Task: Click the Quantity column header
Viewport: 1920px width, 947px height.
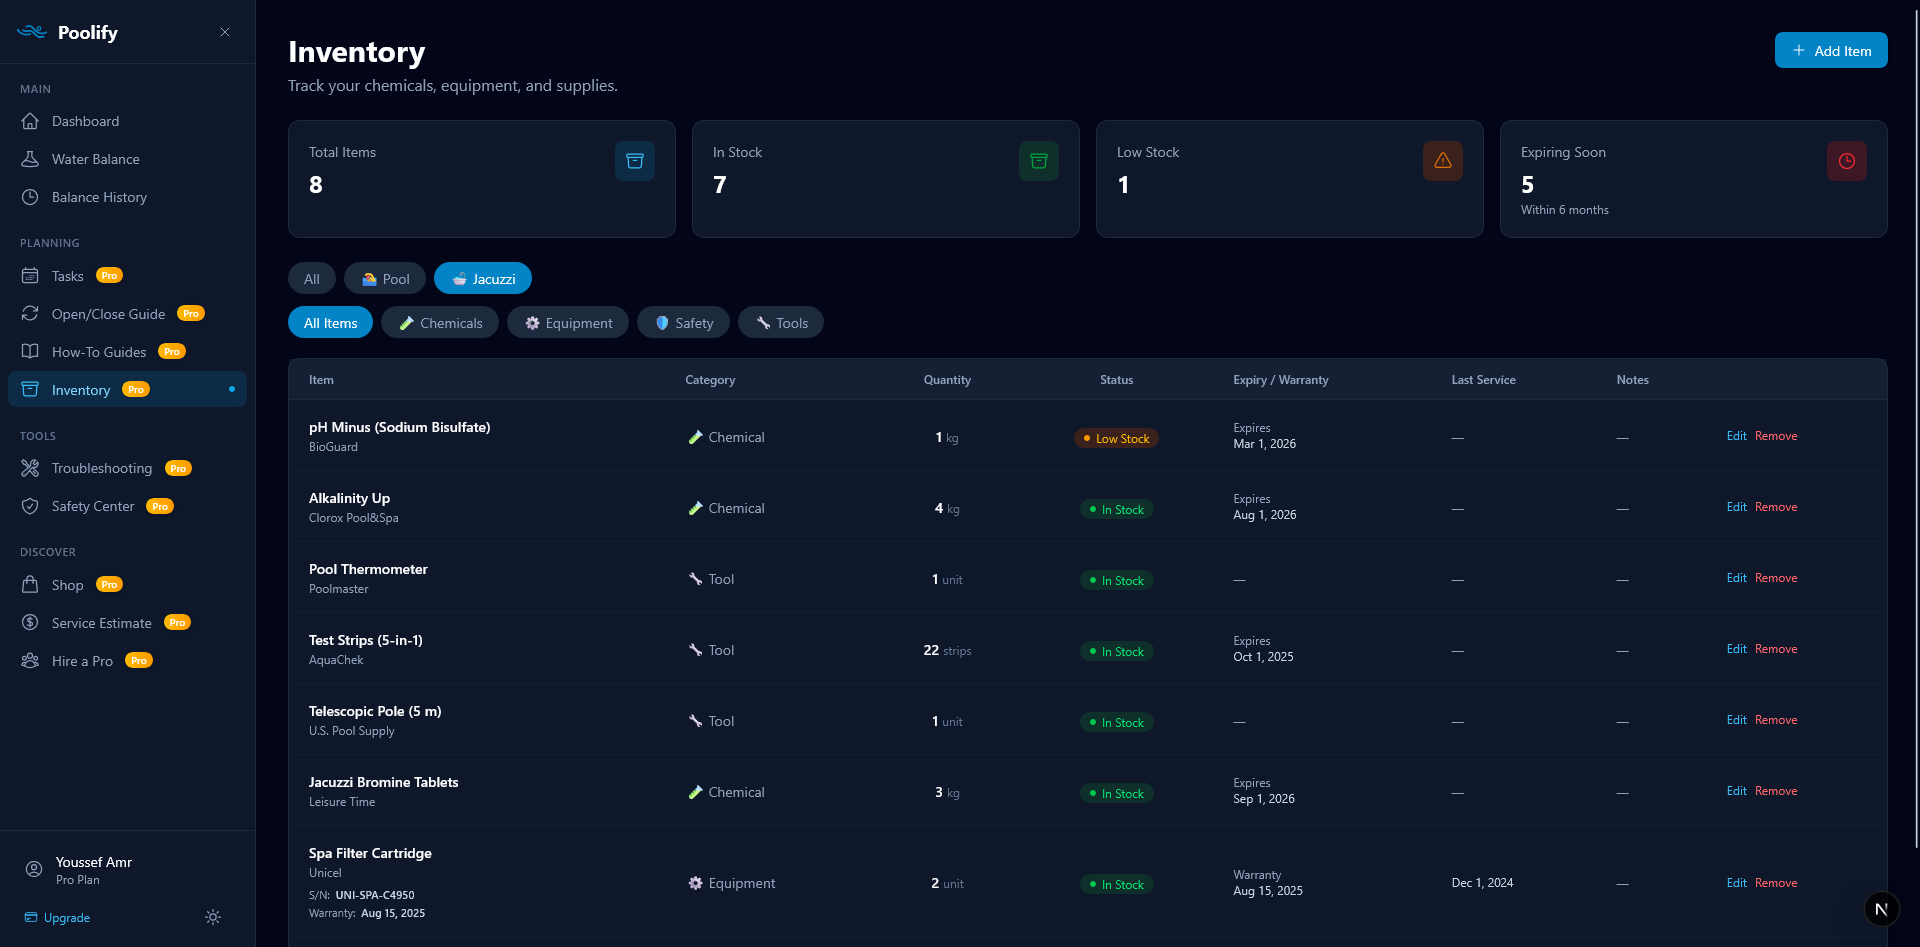Action: pyautogui.click(x=947, y=380)
